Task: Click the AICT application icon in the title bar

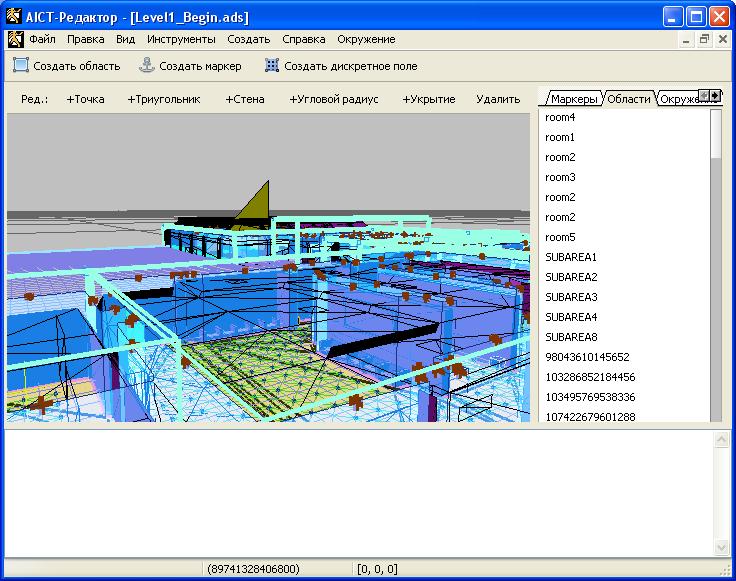Action: (x=15, y=17)
